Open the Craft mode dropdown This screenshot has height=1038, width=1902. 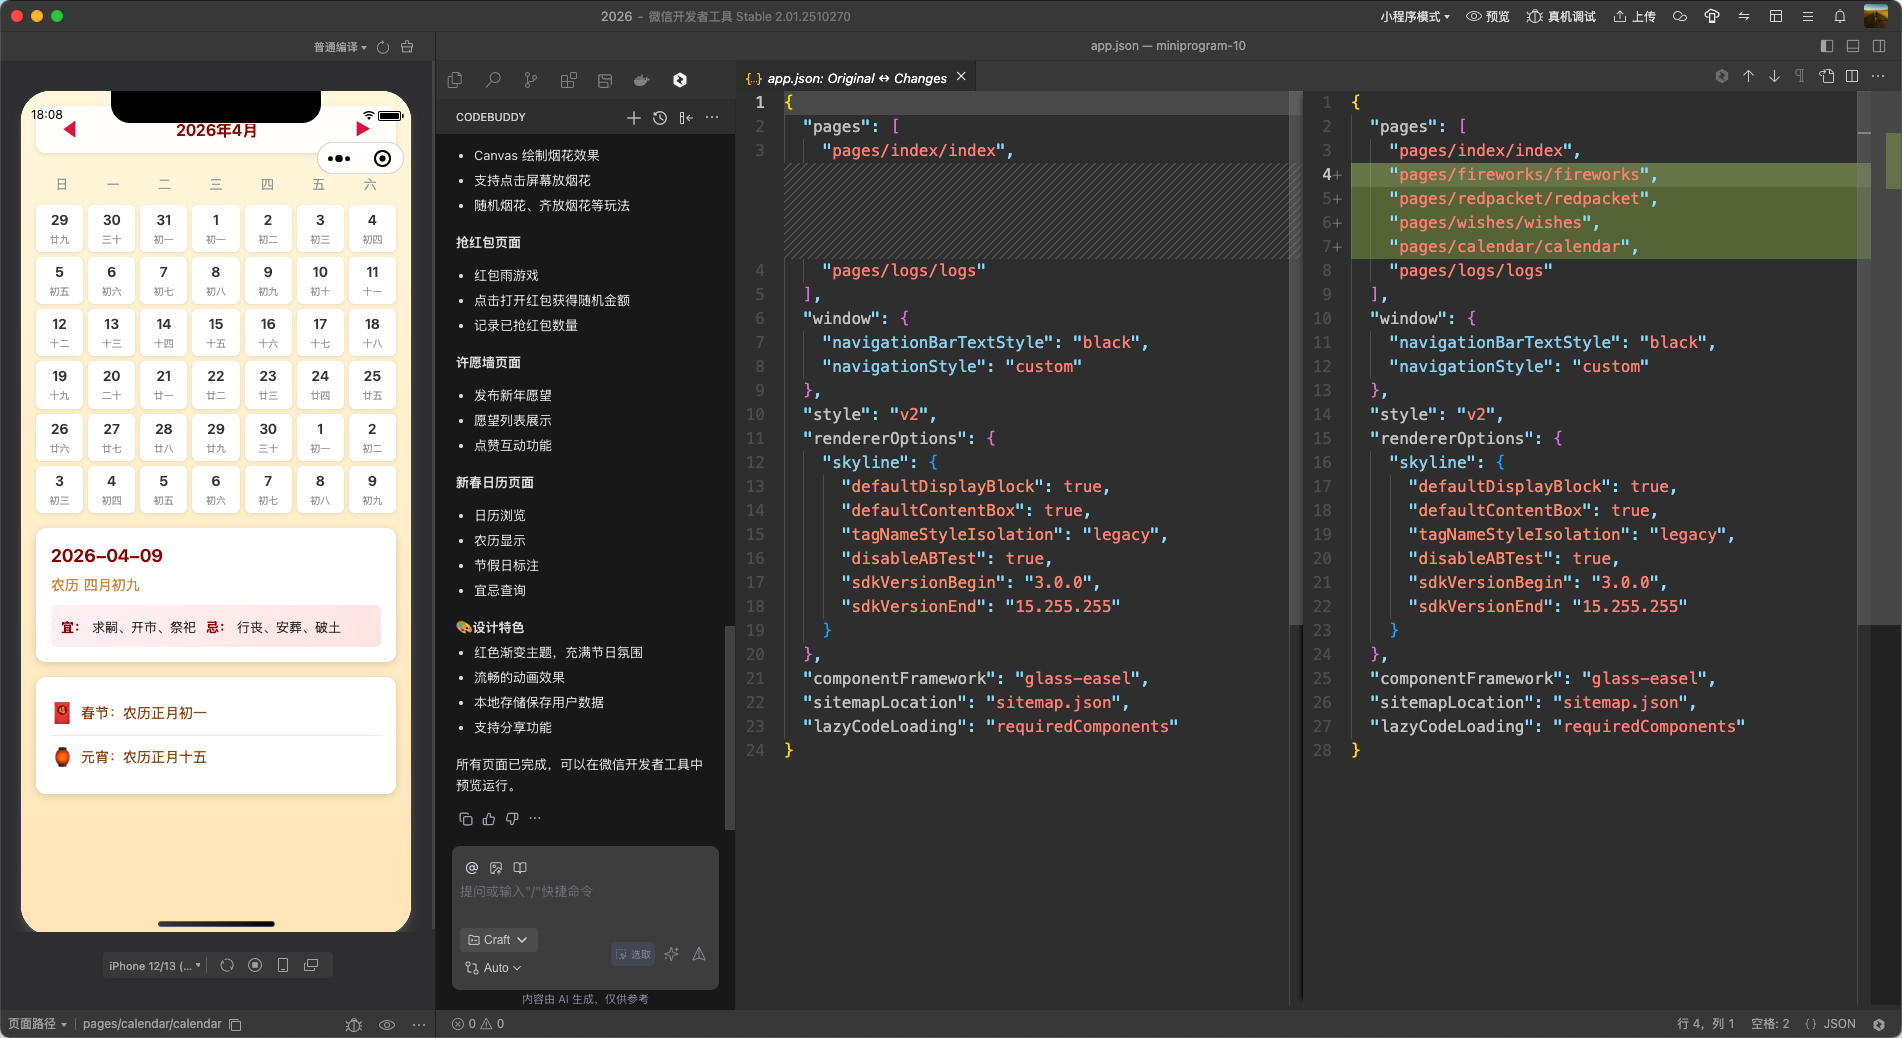pyautogui.click(x=498, y=940)
